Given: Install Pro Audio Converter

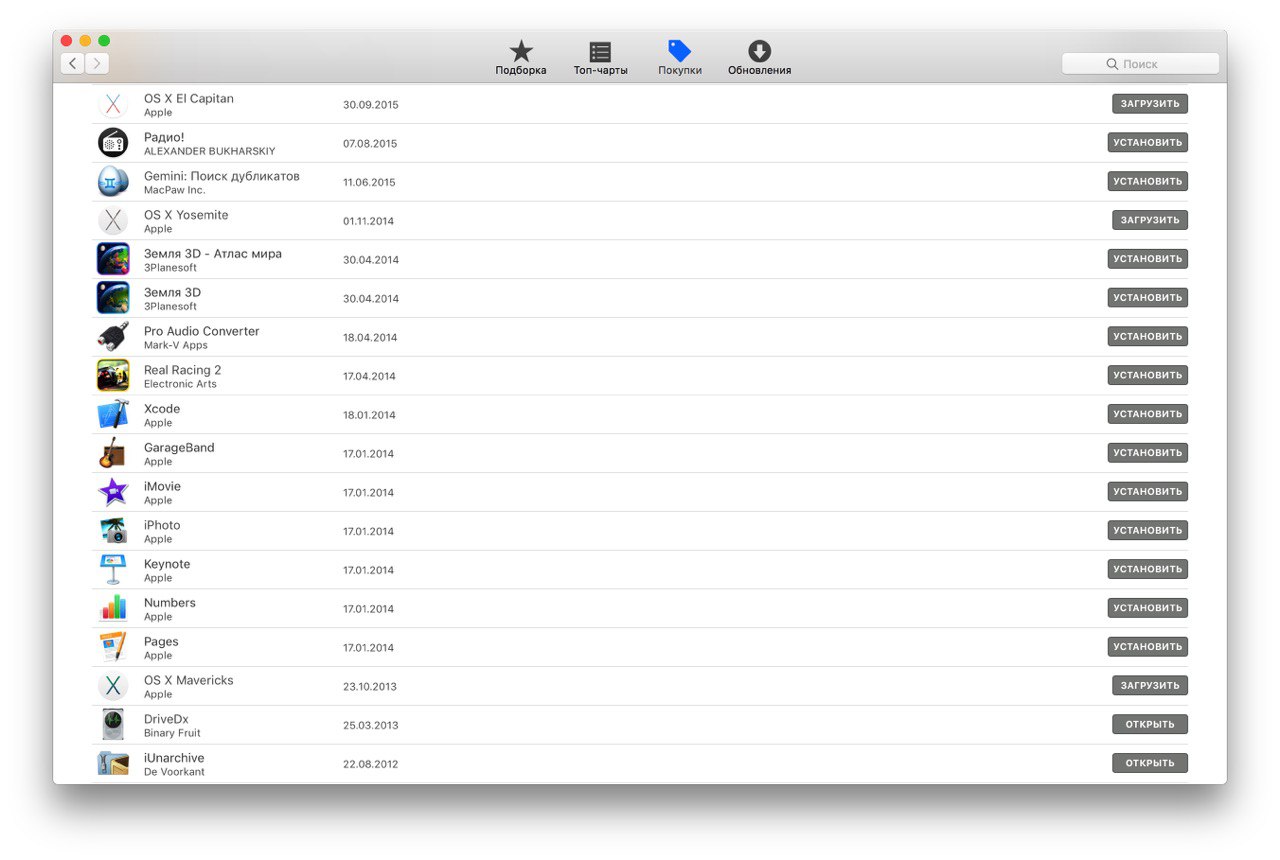Looking at the screenshot, I should point(1147,336).
